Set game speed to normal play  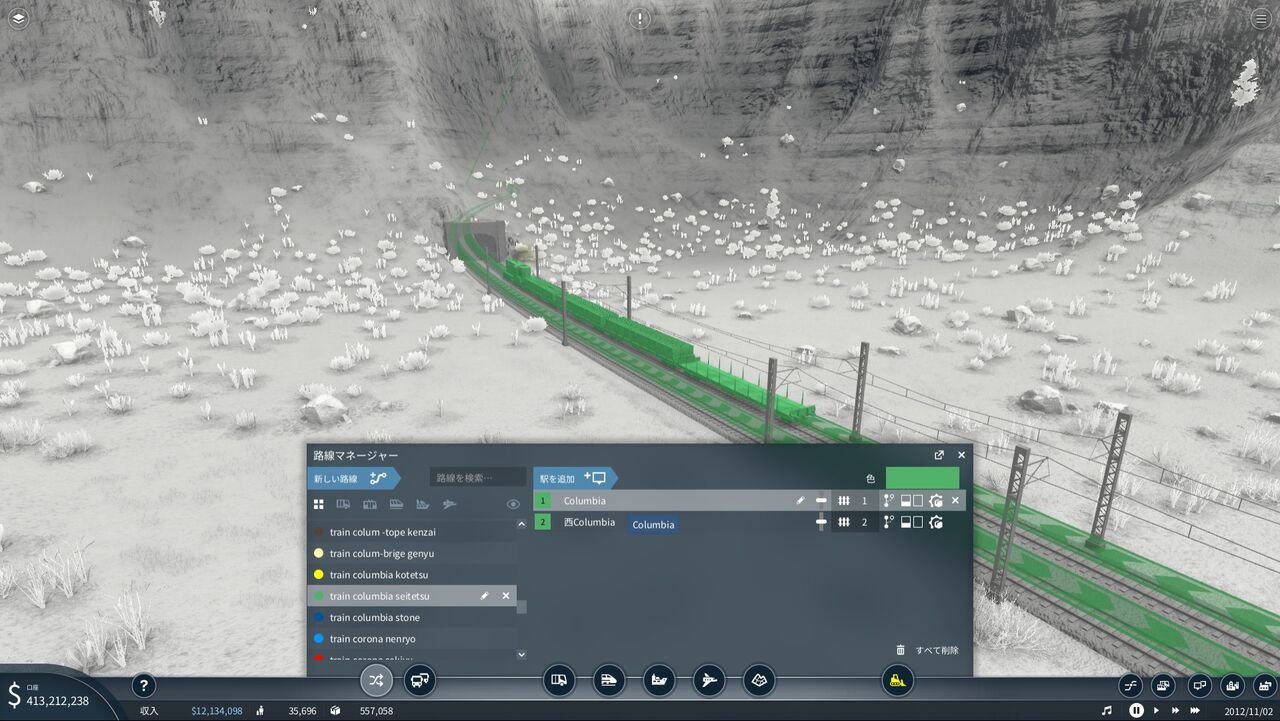[1157, 710]
